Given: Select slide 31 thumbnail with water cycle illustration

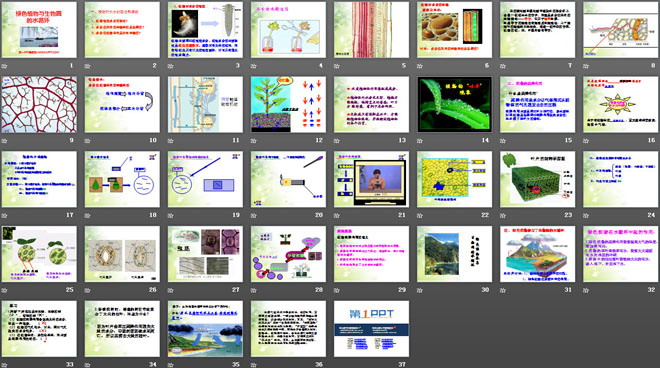Looking at the screenshot, I should pyautogui.click(x=538, y=254).
